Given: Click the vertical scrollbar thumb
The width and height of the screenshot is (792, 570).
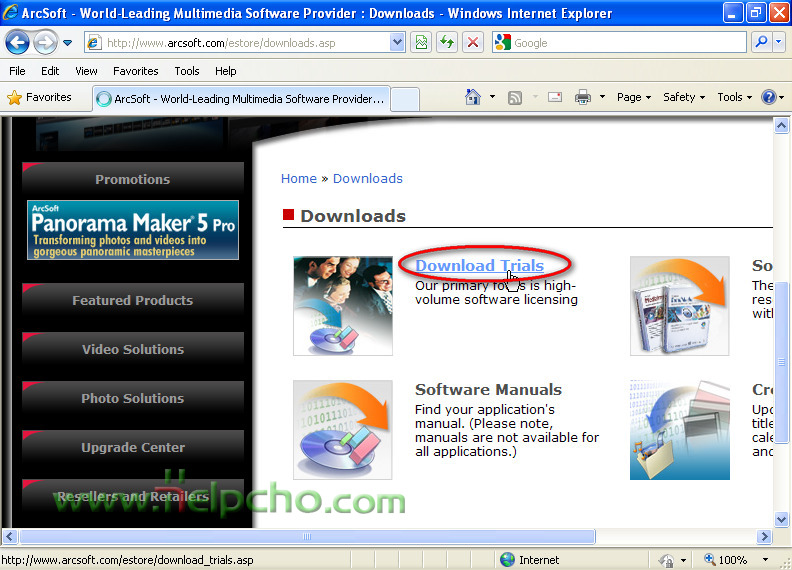Looking at the screenshot, I should coord(781,361).
